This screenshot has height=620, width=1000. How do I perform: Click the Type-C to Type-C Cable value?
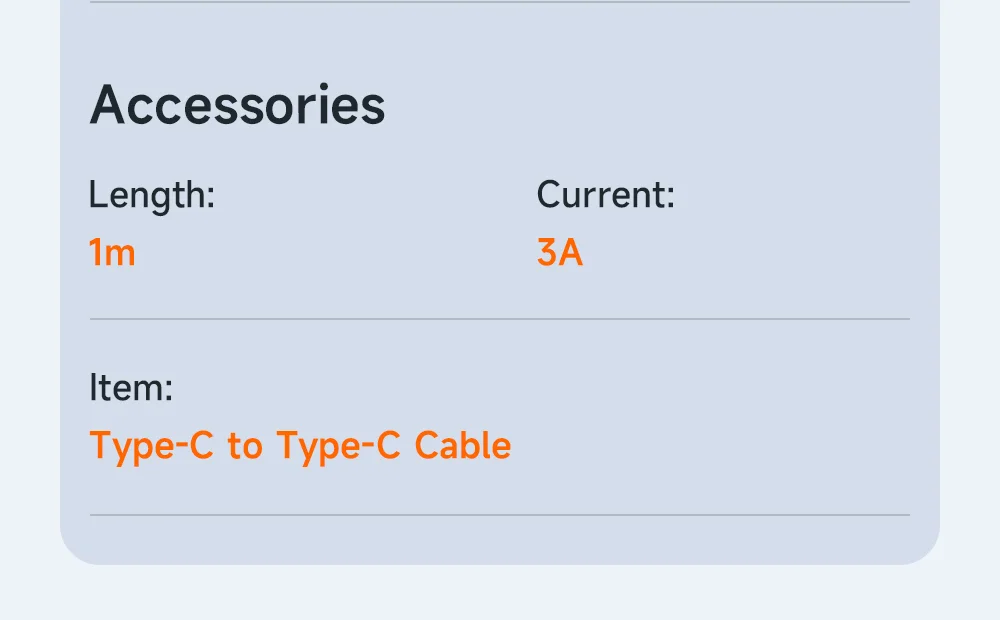tap(300, 446)
